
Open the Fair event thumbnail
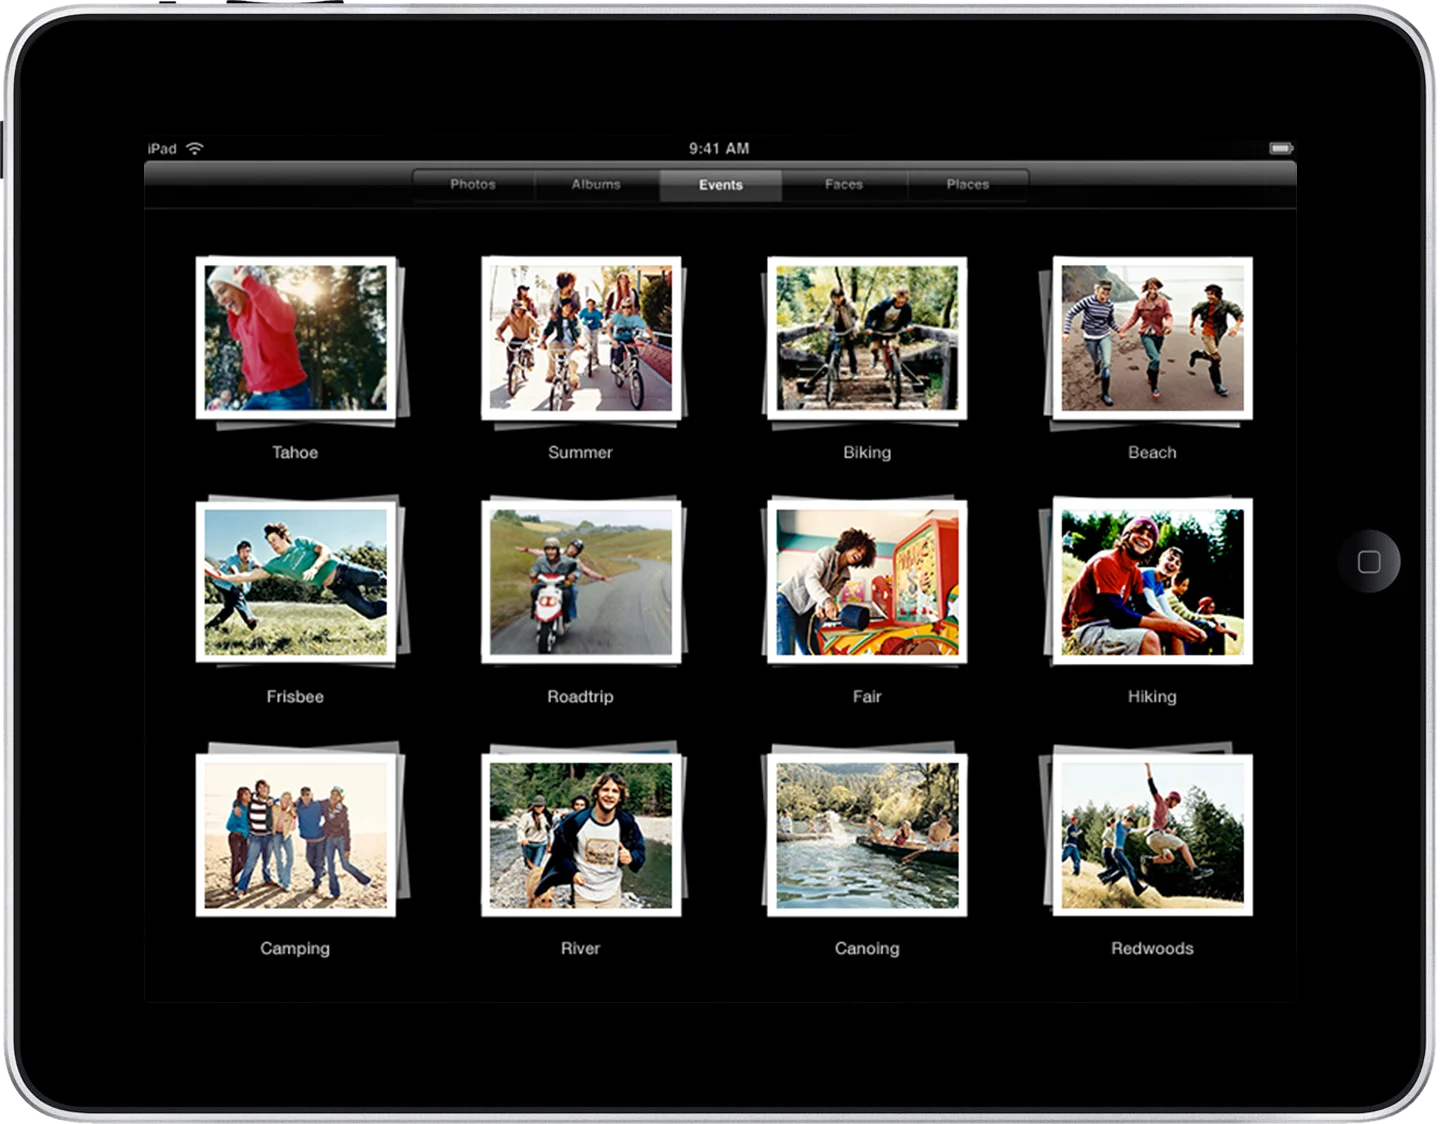point(867,582)
